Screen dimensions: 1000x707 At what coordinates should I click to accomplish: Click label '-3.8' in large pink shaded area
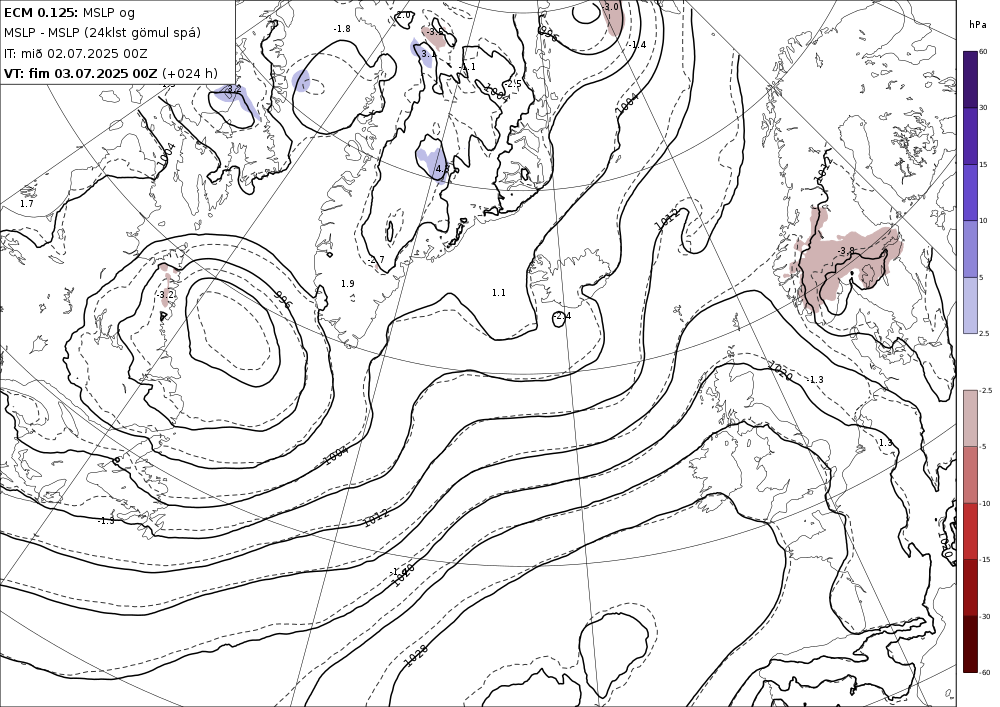coord(846,251)
